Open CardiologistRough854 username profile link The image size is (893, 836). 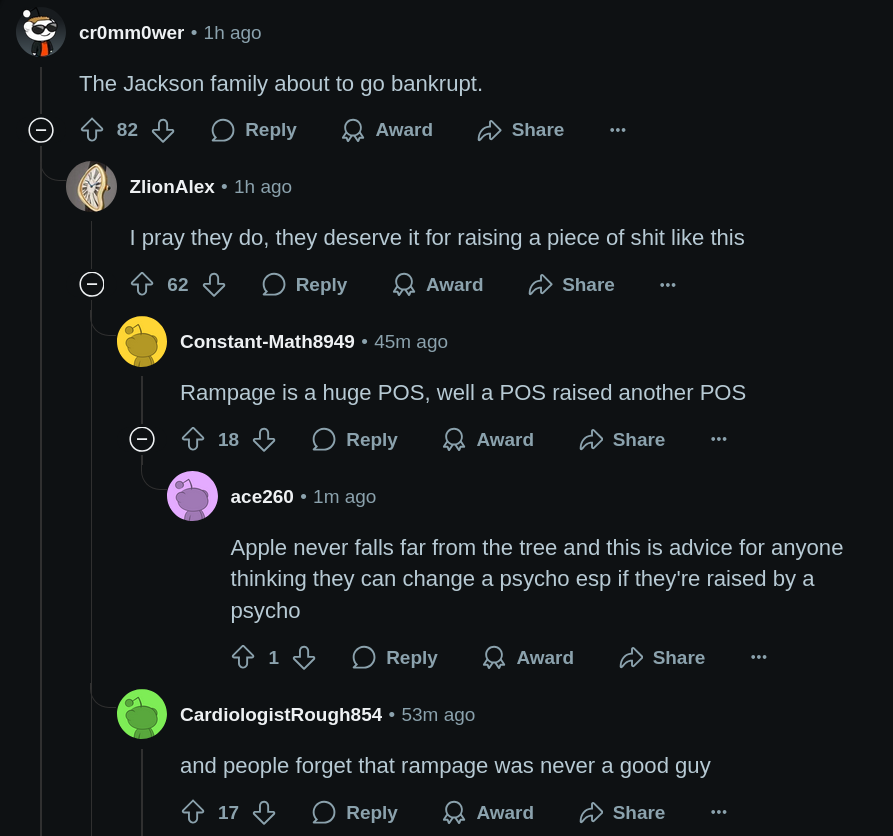coord(281,714)
